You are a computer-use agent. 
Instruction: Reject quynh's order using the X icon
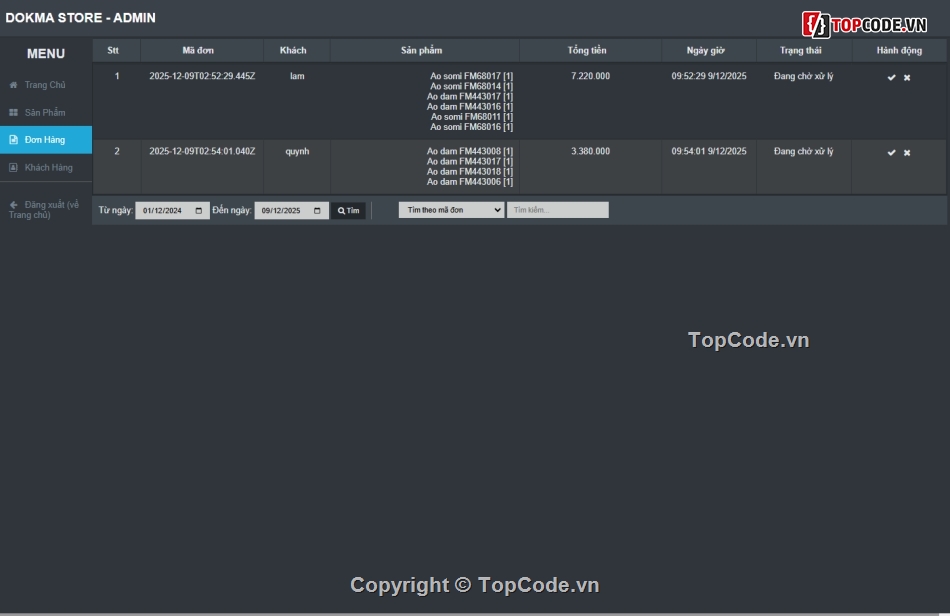click(x=907, y=153)
